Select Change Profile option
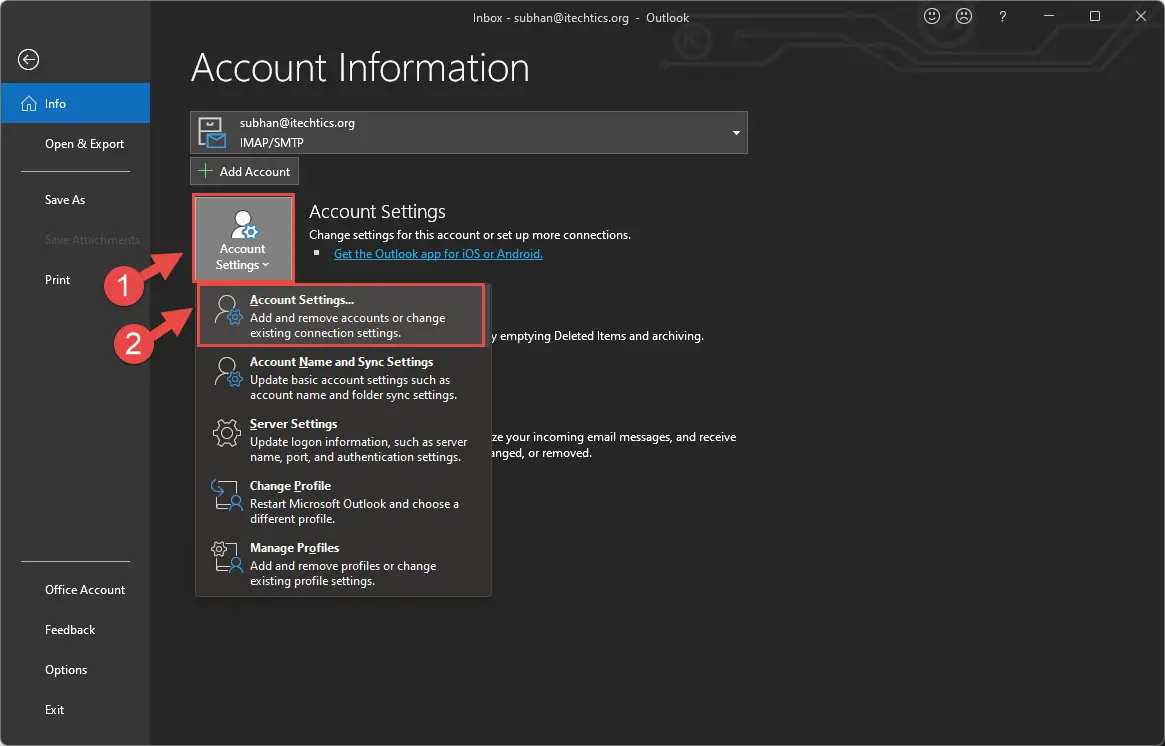The height and width of the screenshot is (746, 1165). coord(343,502)
